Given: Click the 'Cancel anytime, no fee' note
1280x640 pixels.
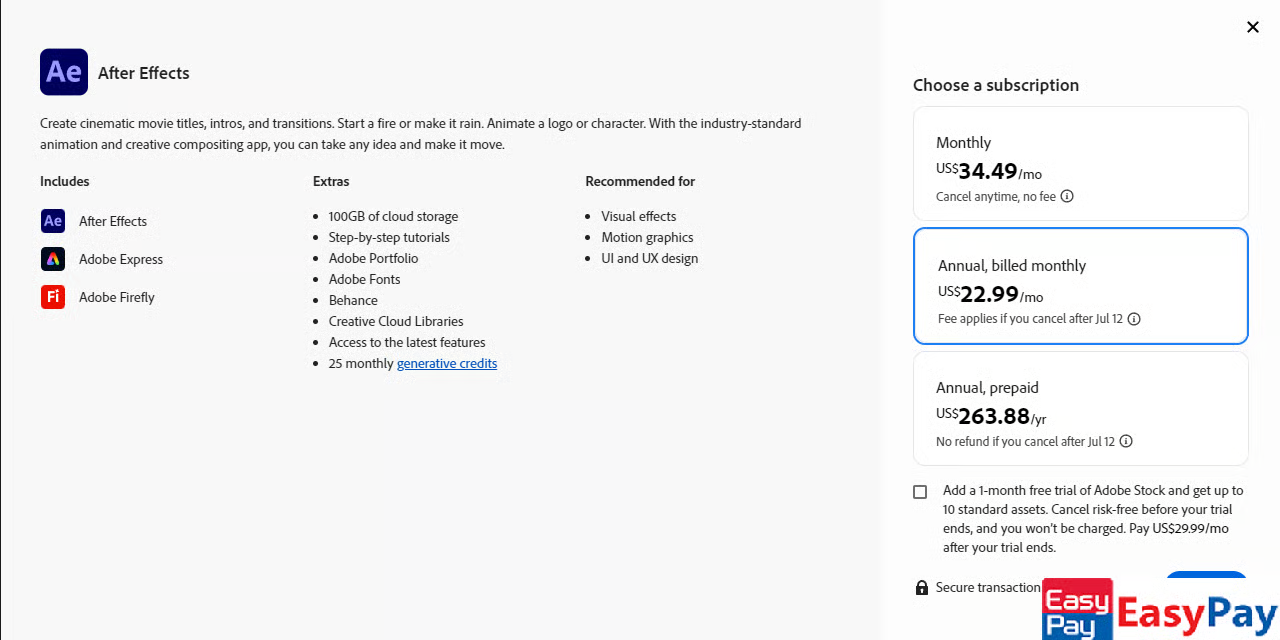Looking at the screenshot, I should click(996, 196).
